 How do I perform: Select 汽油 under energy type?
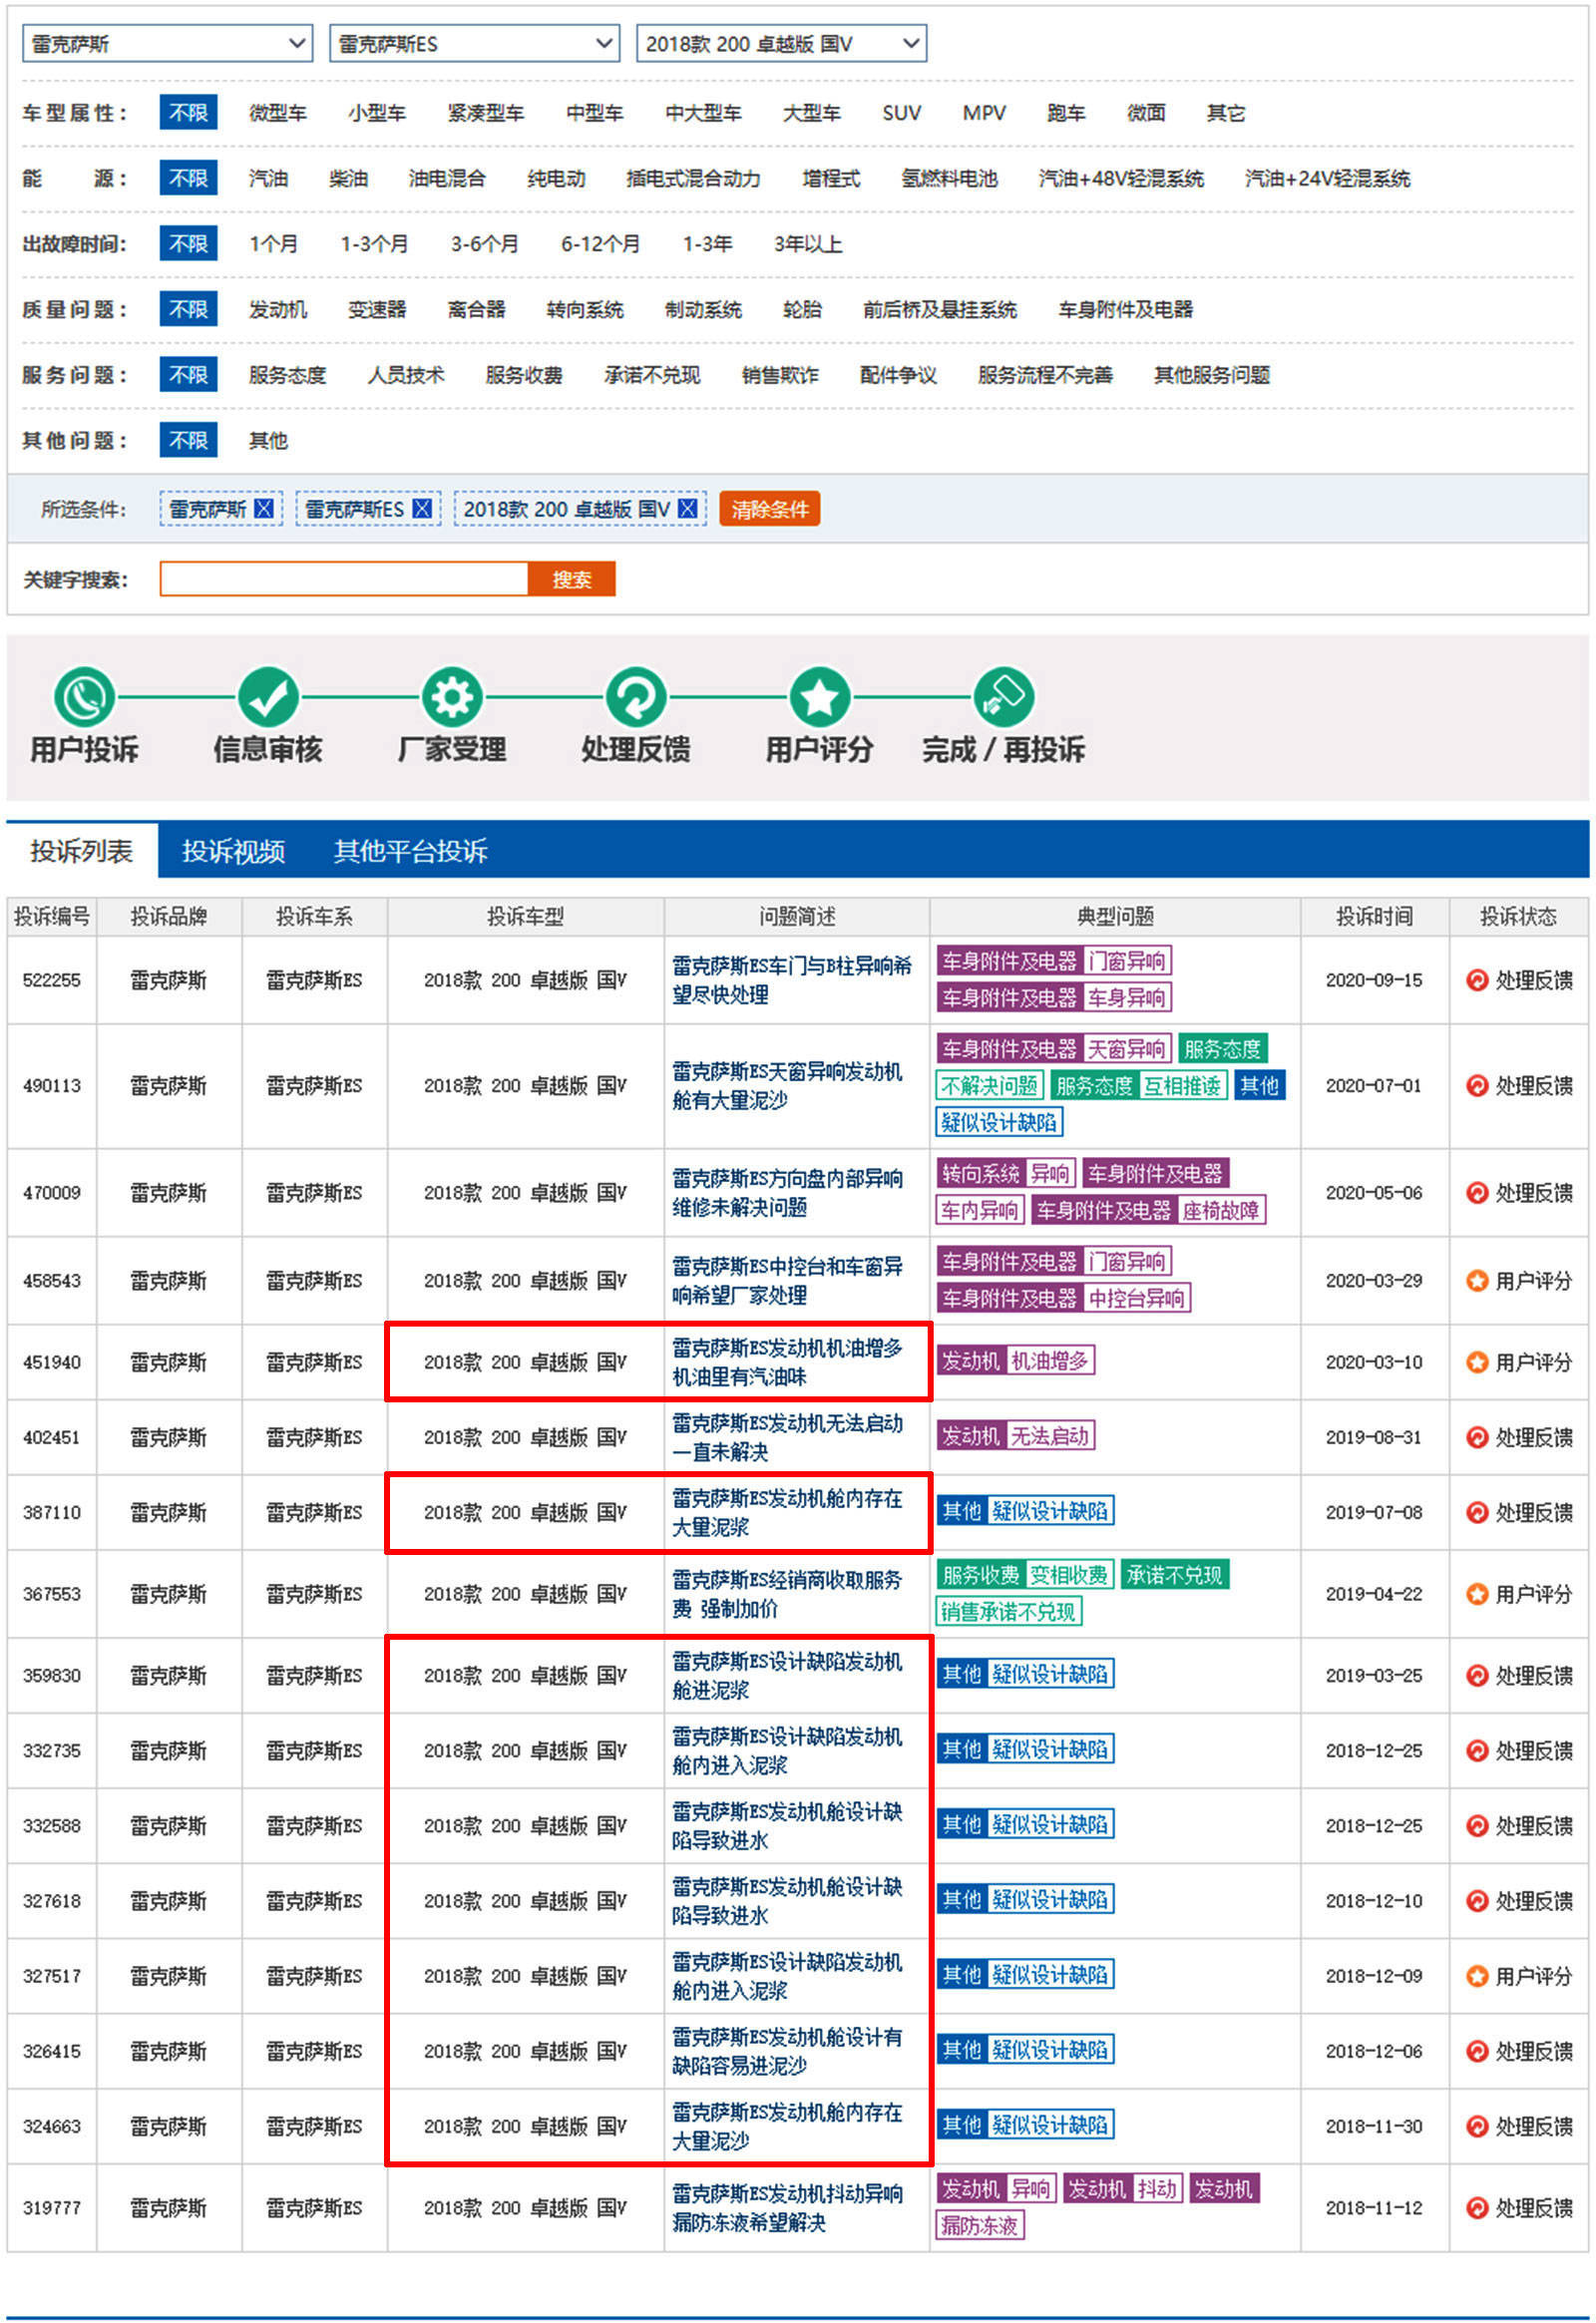click(x=268, y=179)
